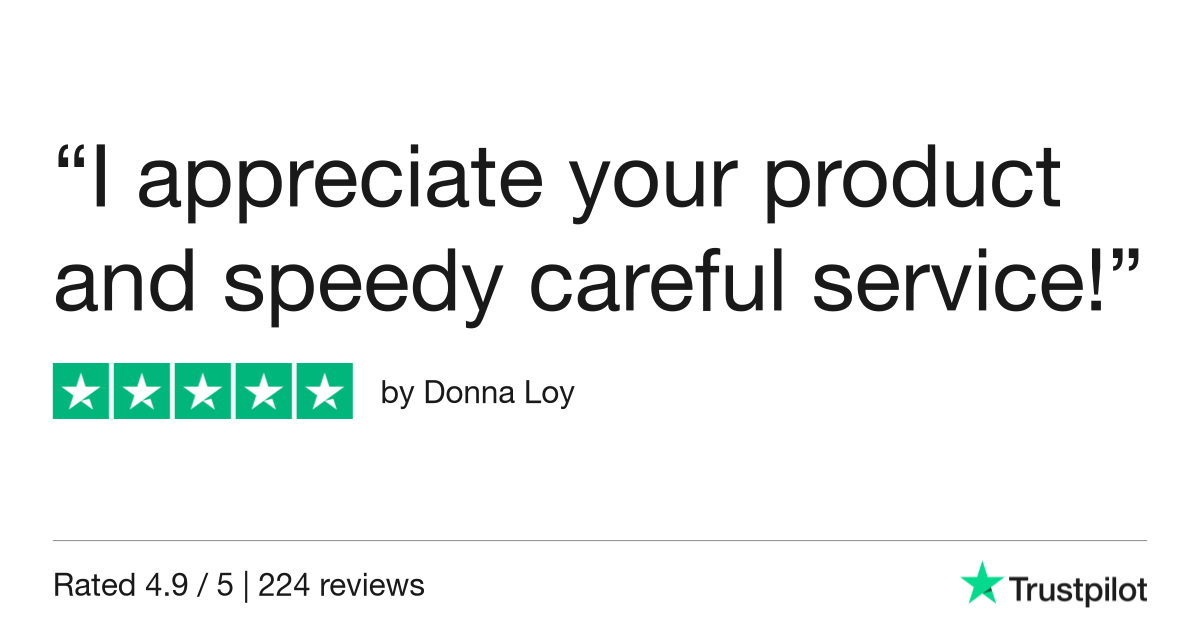
Task: Click the word "your" in the headline
Action: (x=626, y=190)
